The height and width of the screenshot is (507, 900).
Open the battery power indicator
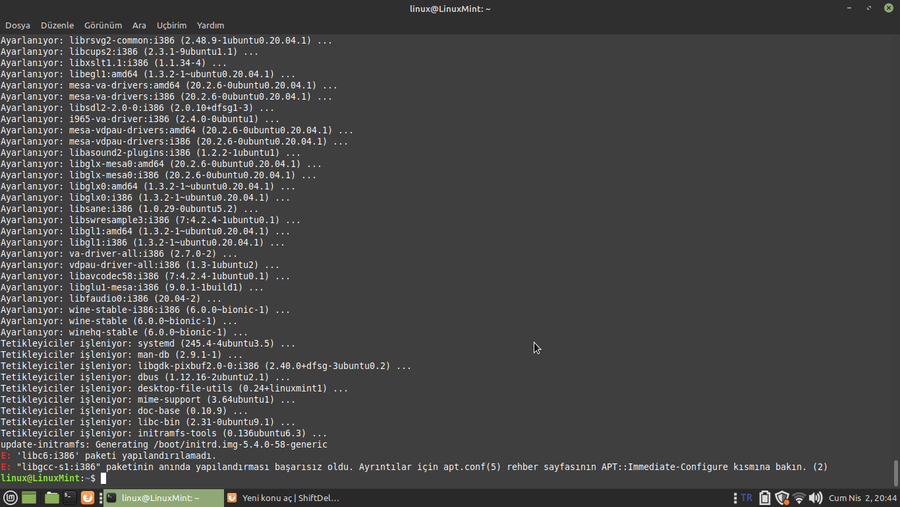[765, 498]
